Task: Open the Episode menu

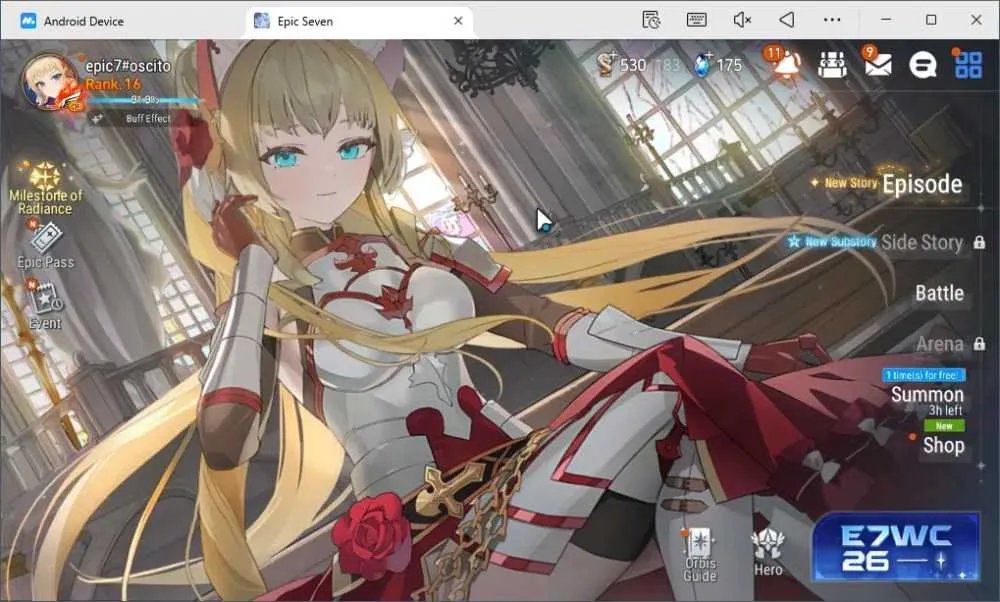Action: 922,184
